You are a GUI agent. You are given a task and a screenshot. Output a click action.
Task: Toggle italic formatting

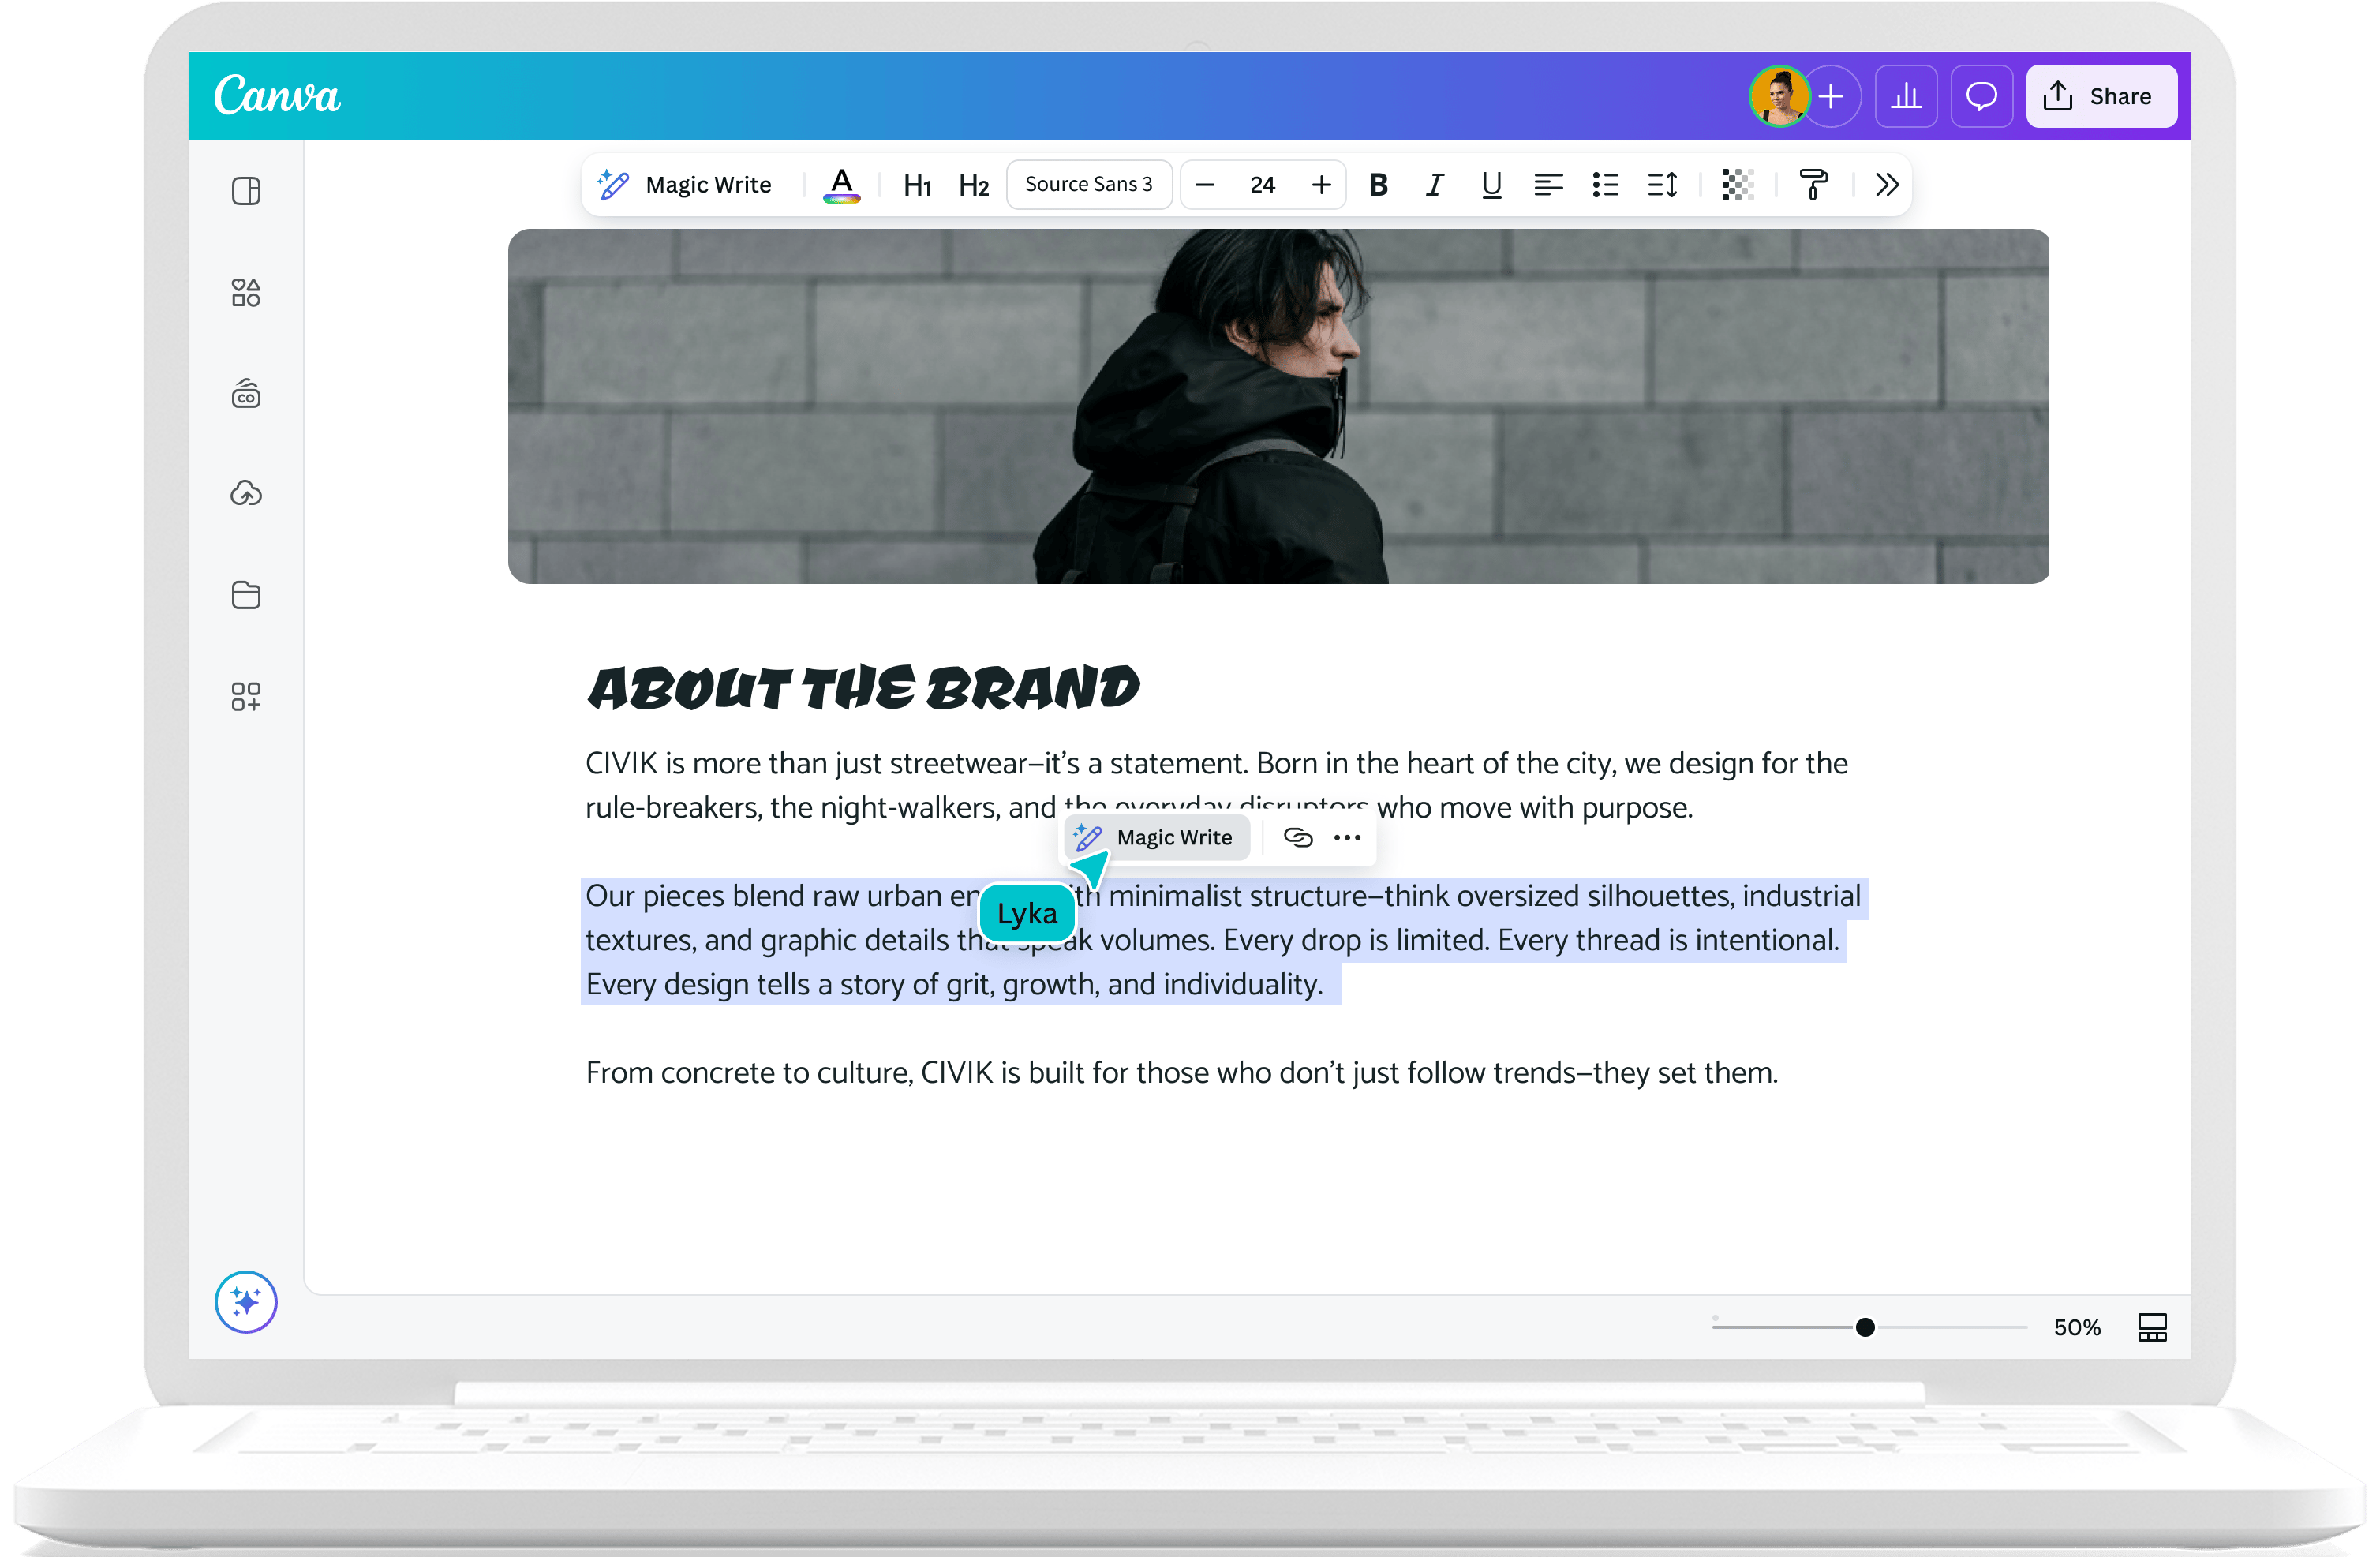(1434, 185)
